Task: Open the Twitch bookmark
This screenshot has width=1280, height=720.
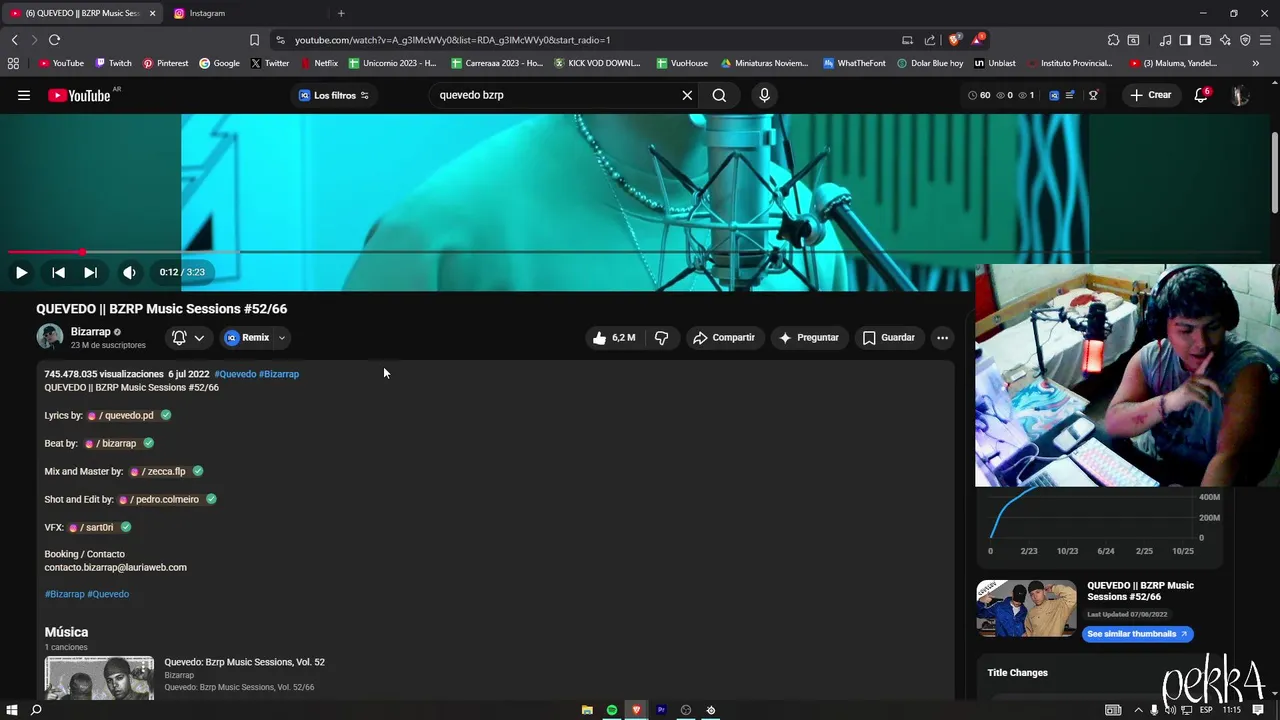Action: pyautogui.click(x=114, y=63)
